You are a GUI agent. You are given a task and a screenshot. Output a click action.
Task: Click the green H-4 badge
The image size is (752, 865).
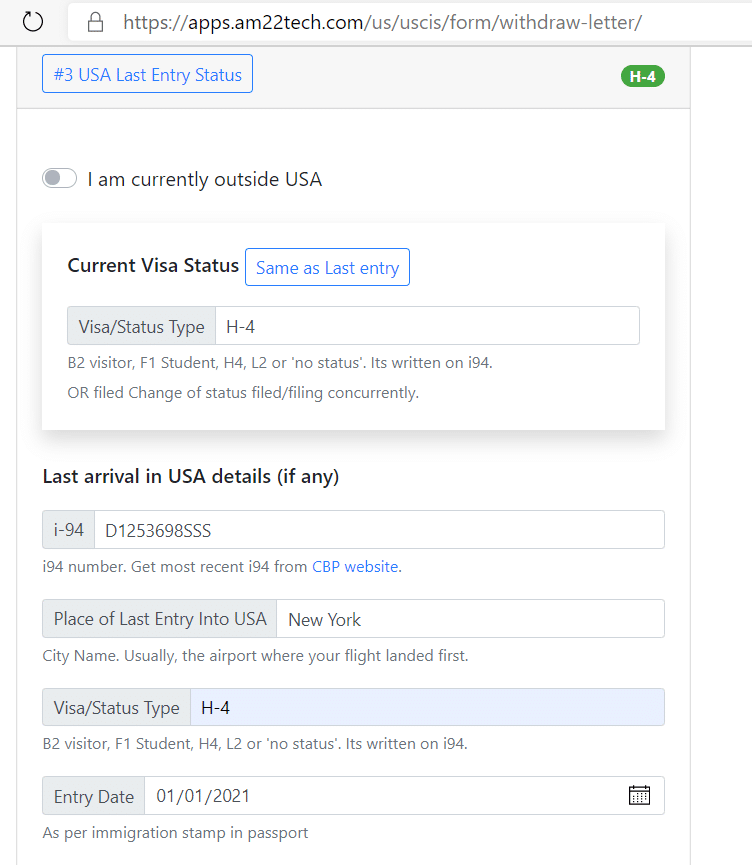click(x=643, y=76)
